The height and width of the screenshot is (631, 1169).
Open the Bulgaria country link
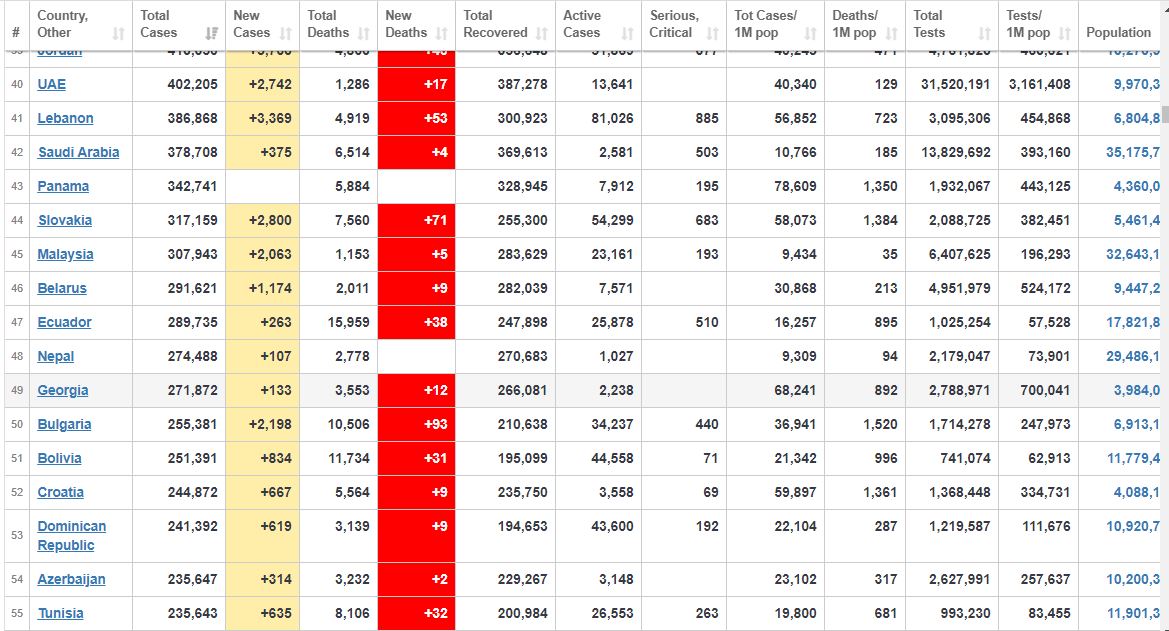pos(64,424)
